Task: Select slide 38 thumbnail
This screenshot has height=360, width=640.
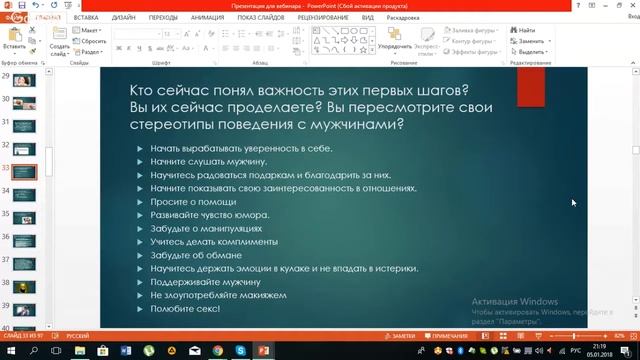Action: click(x=24, y=287)
